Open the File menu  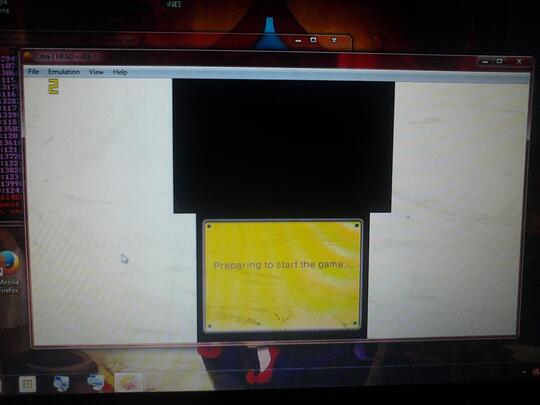click(33, 71)
